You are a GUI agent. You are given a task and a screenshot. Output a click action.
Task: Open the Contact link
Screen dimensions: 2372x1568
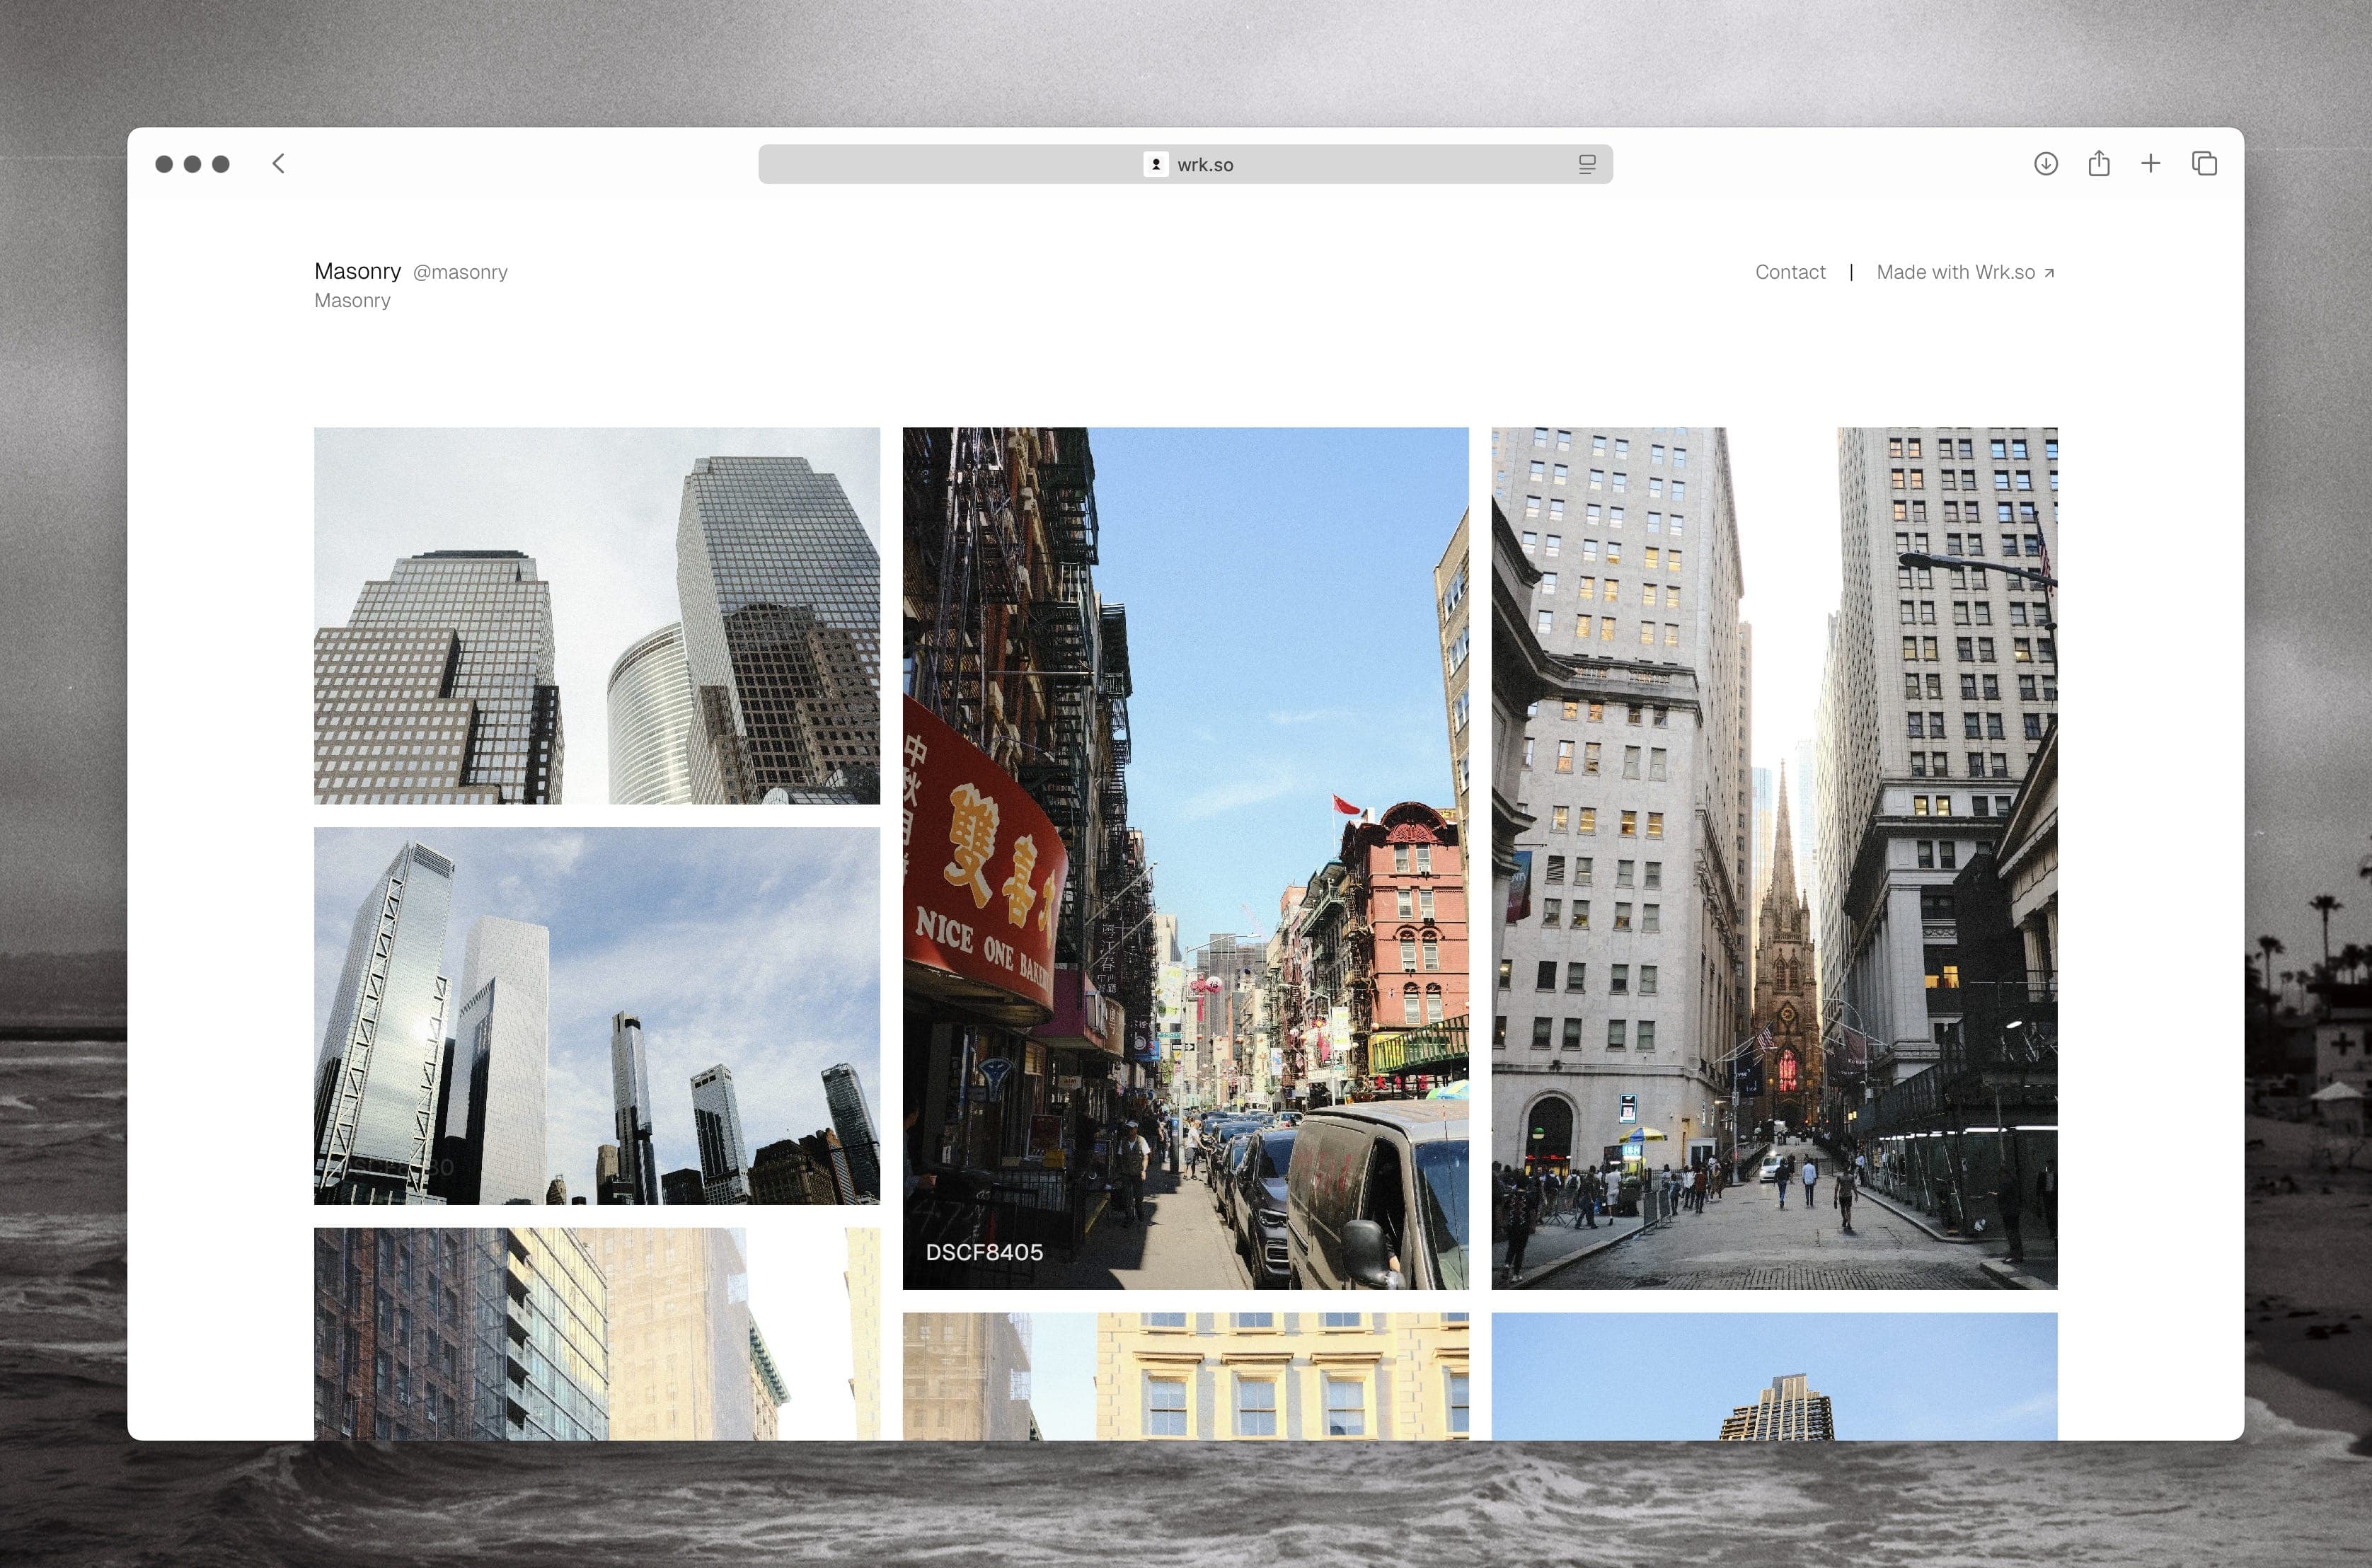pos(1789,272)
